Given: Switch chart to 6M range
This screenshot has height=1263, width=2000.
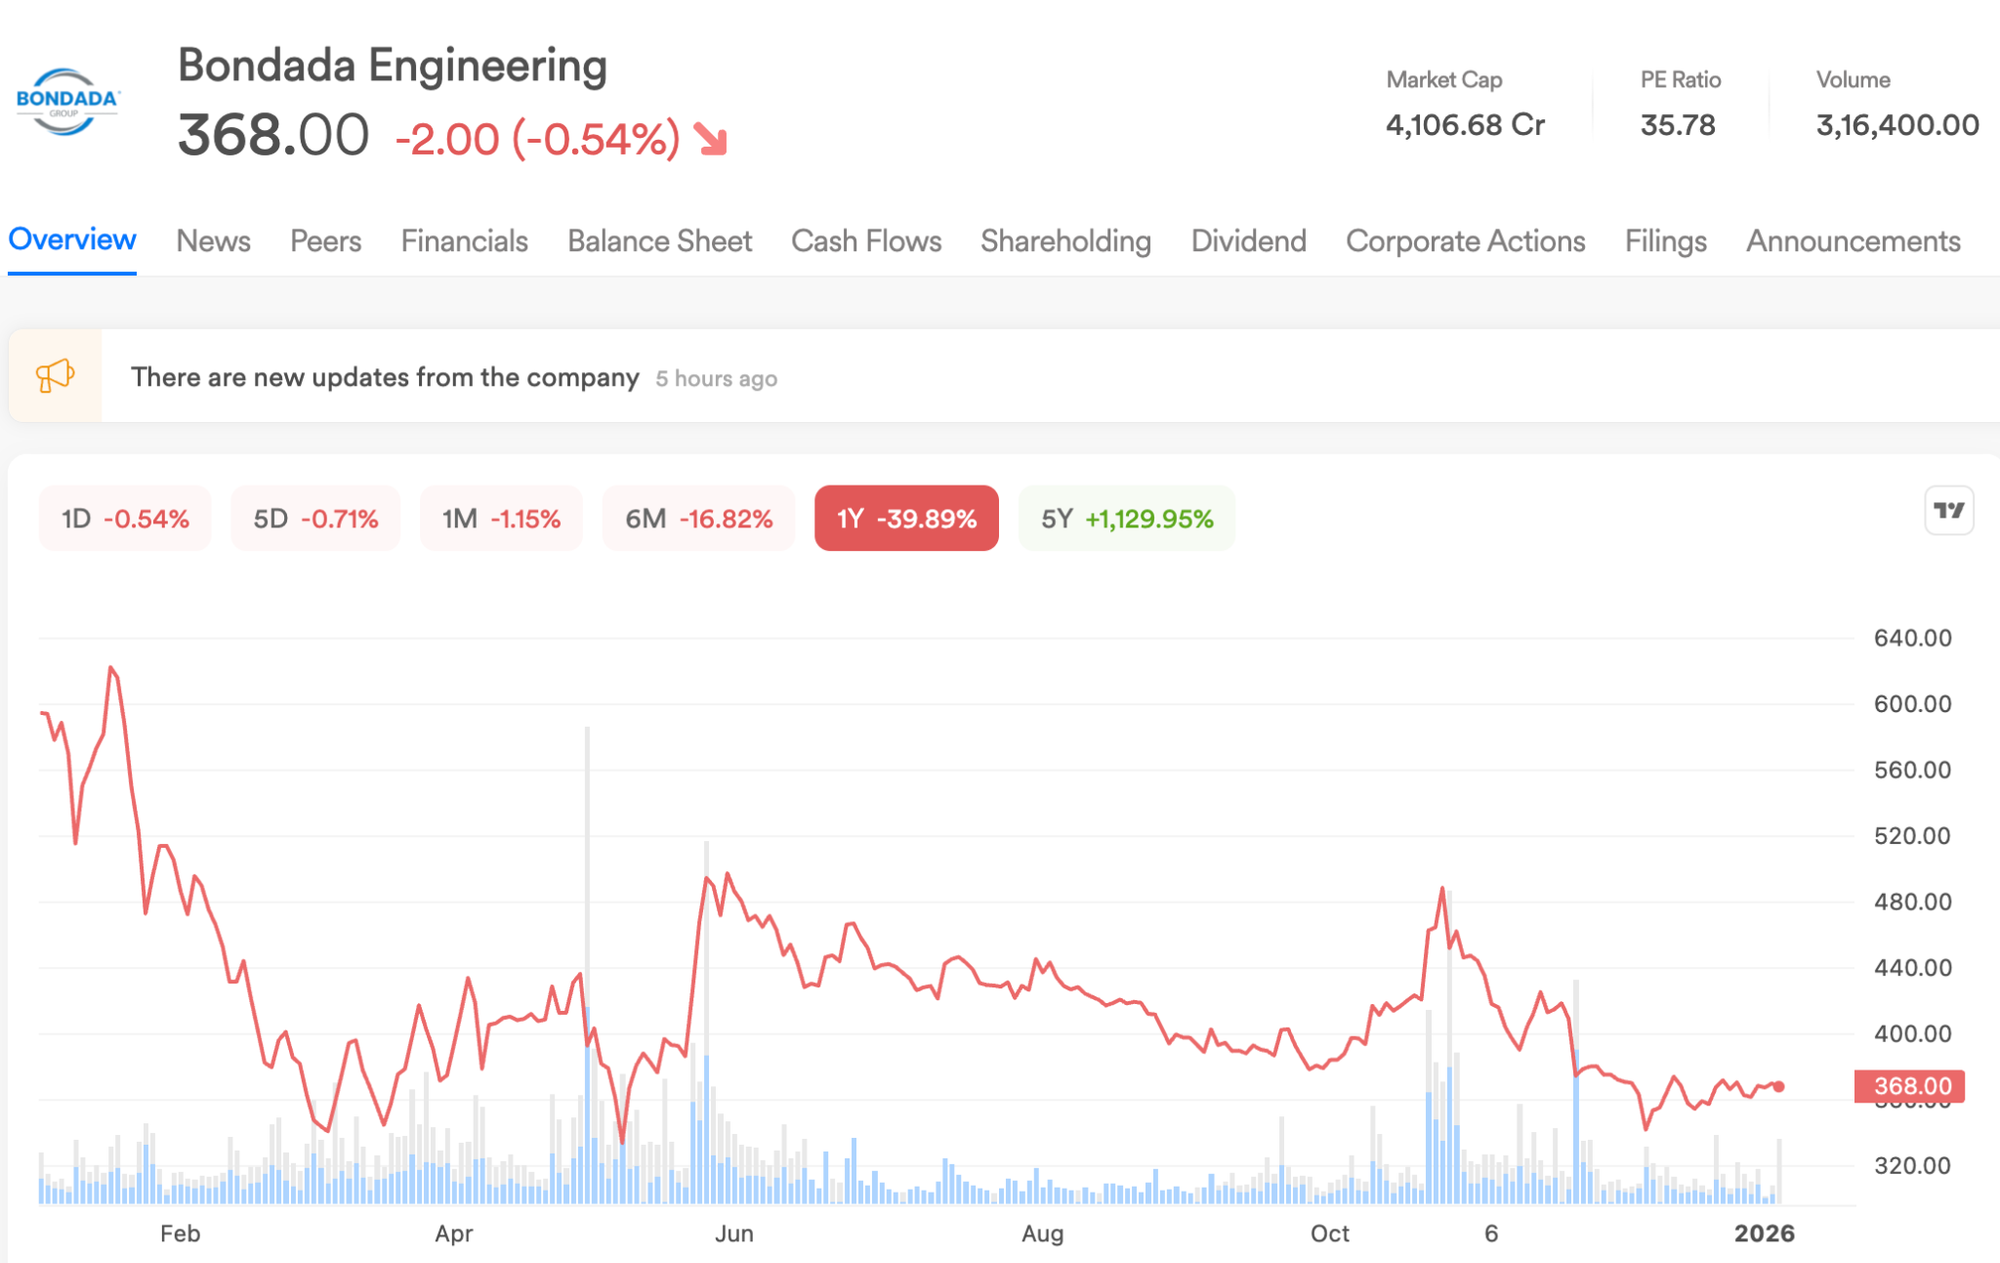Looking at the screenshot, I should (x=698, y=519).
